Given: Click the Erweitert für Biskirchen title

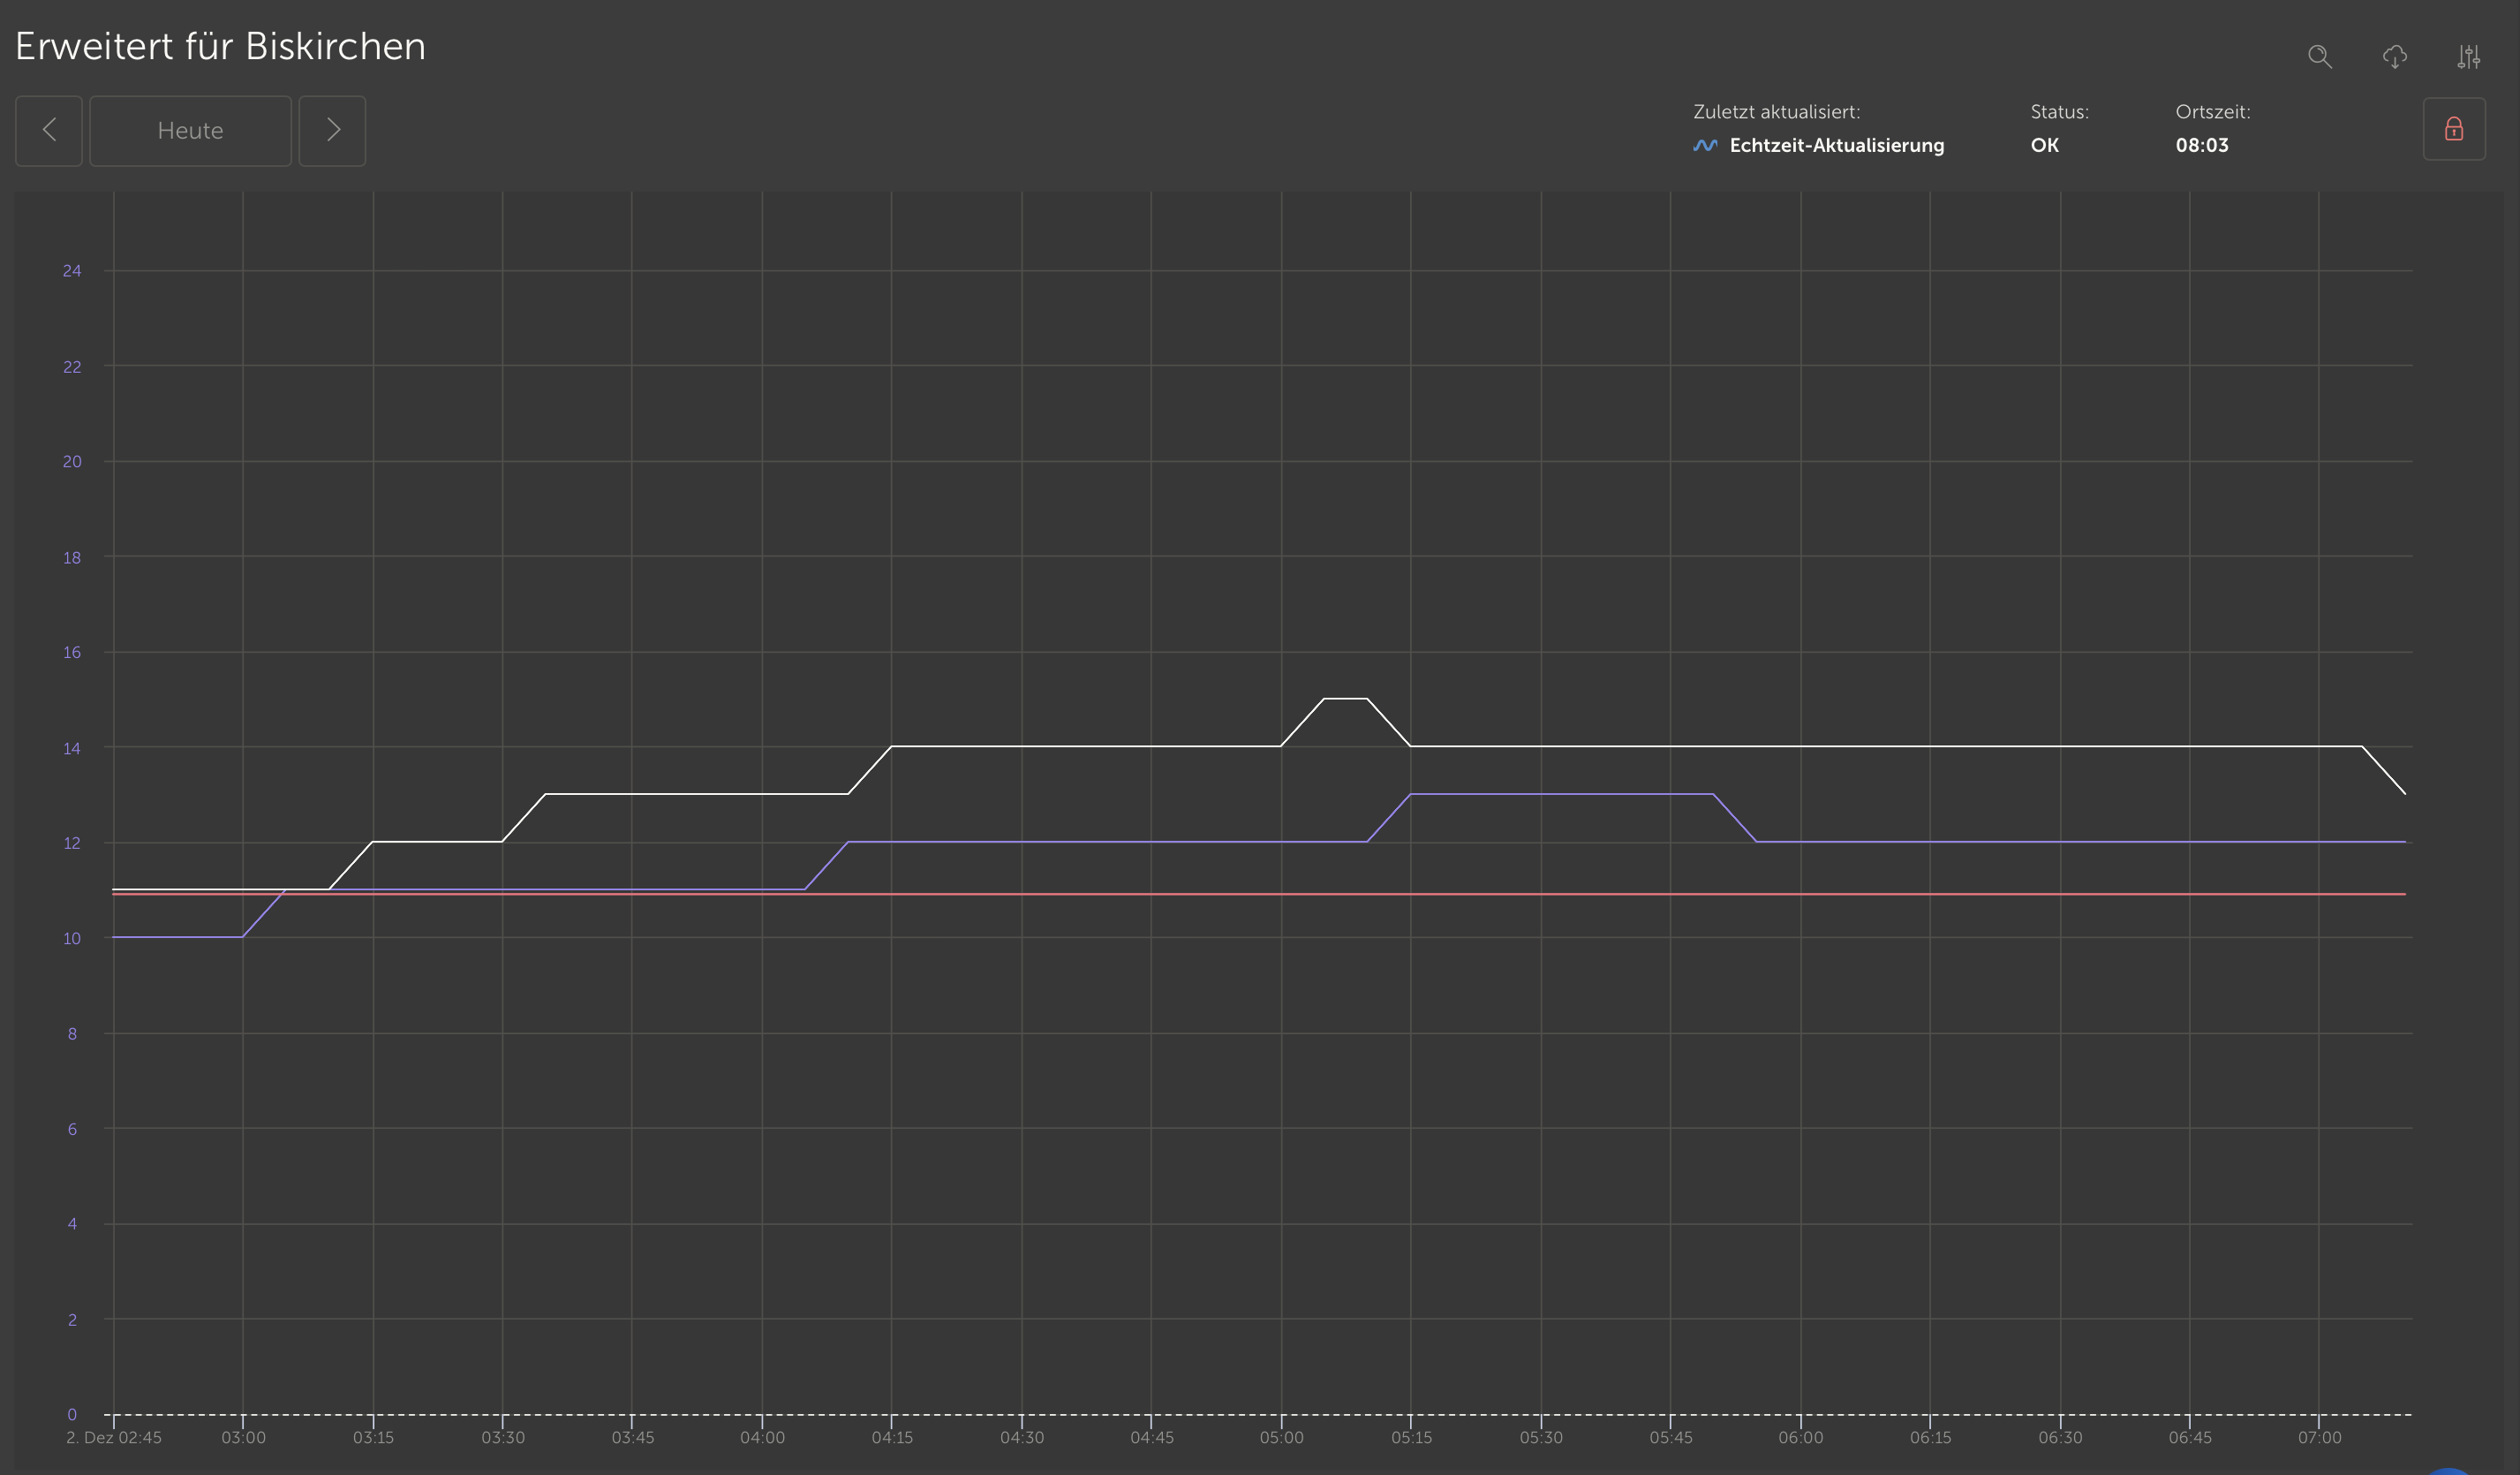Looking at the screenshot, I should pyautogui.click(x=220, y=47).
